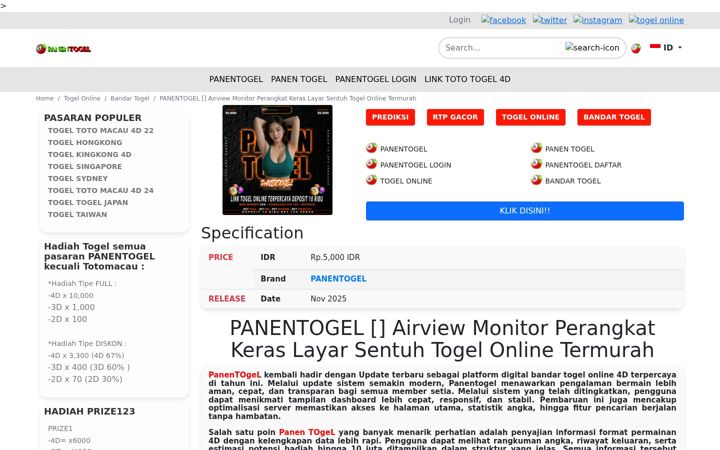Click the red PREDIKSI button
The width and height of the screenshot is (720, 450).
click(x=390, y=117)
